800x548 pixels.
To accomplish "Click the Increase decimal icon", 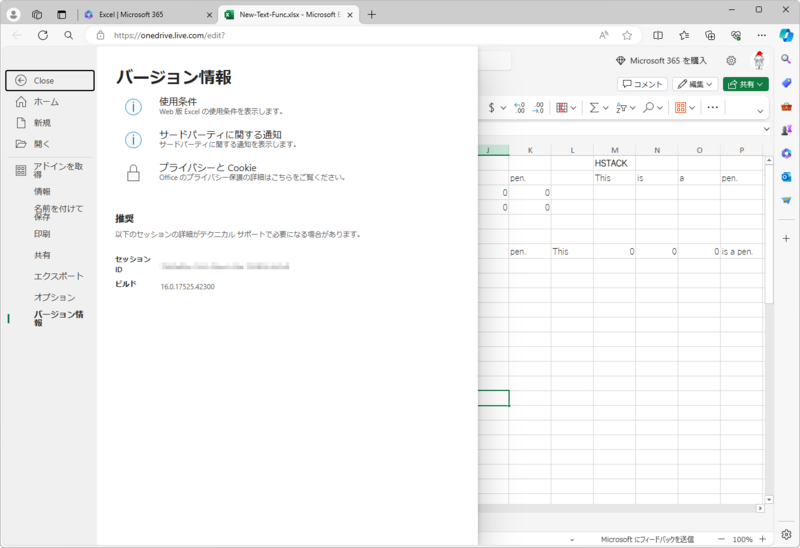I will [519, 107].
